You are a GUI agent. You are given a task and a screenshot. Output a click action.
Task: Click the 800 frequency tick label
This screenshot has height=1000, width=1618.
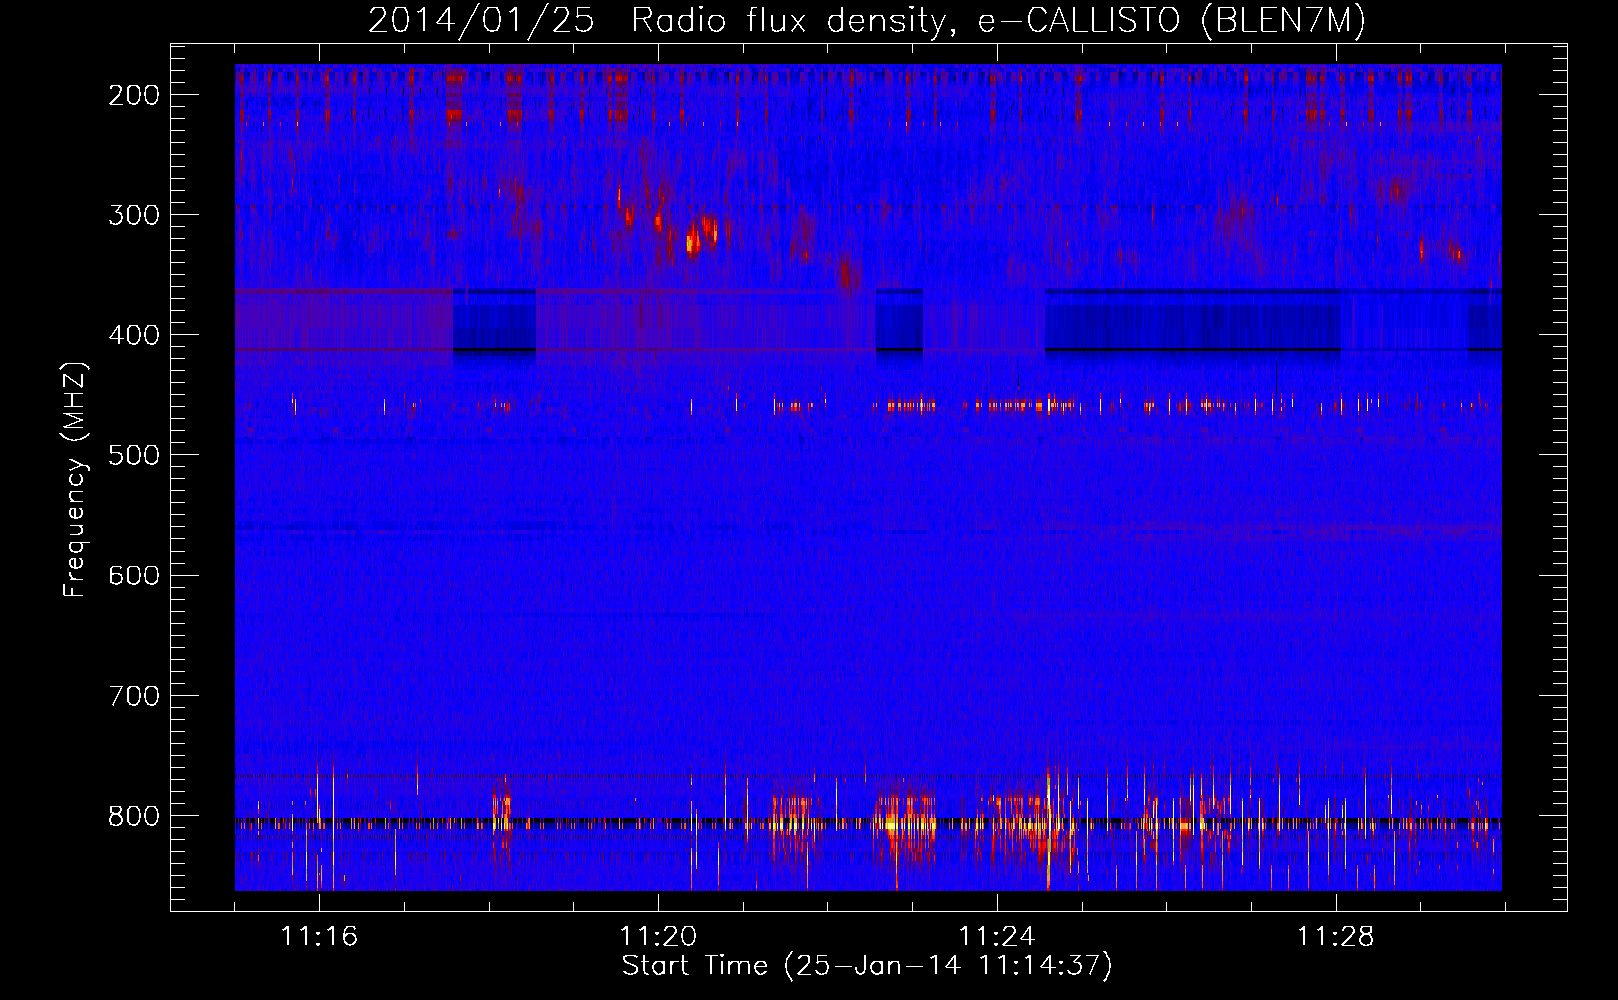pos(134,816)
